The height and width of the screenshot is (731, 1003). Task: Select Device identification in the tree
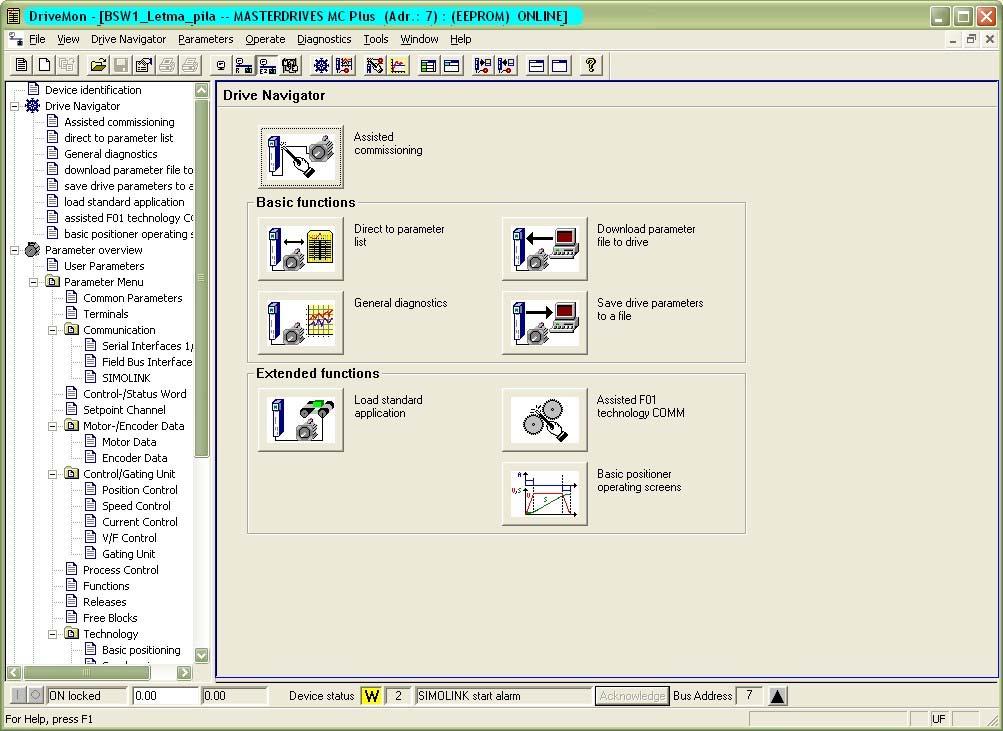coord(93,90)
